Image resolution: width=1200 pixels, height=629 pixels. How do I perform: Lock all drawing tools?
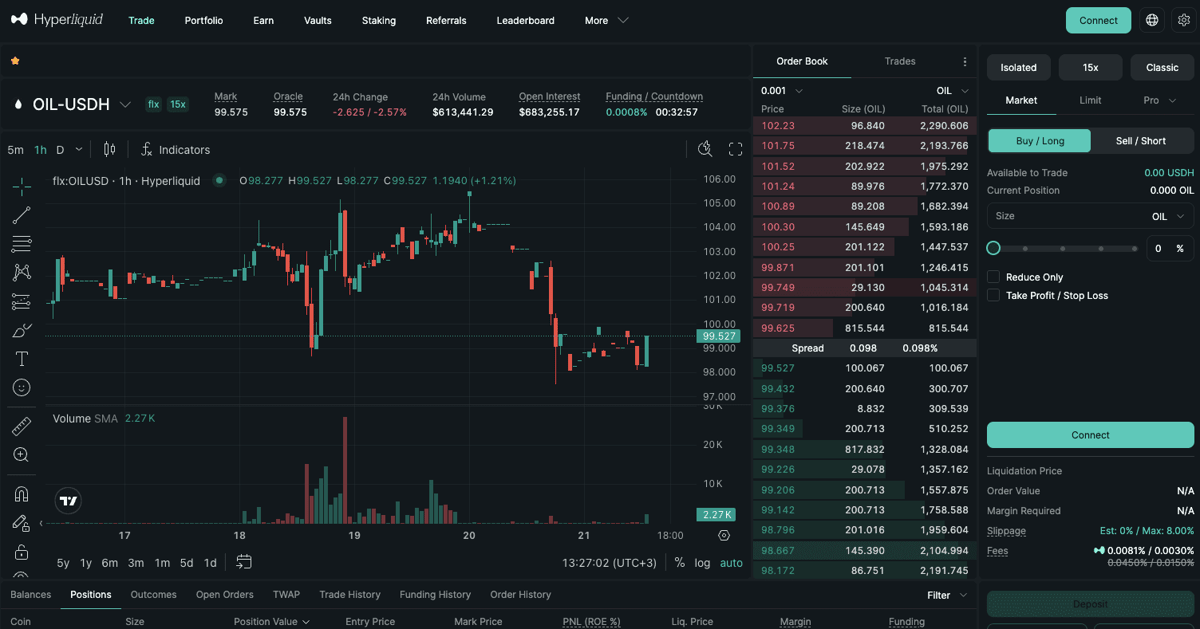click(x=21, y=551)
